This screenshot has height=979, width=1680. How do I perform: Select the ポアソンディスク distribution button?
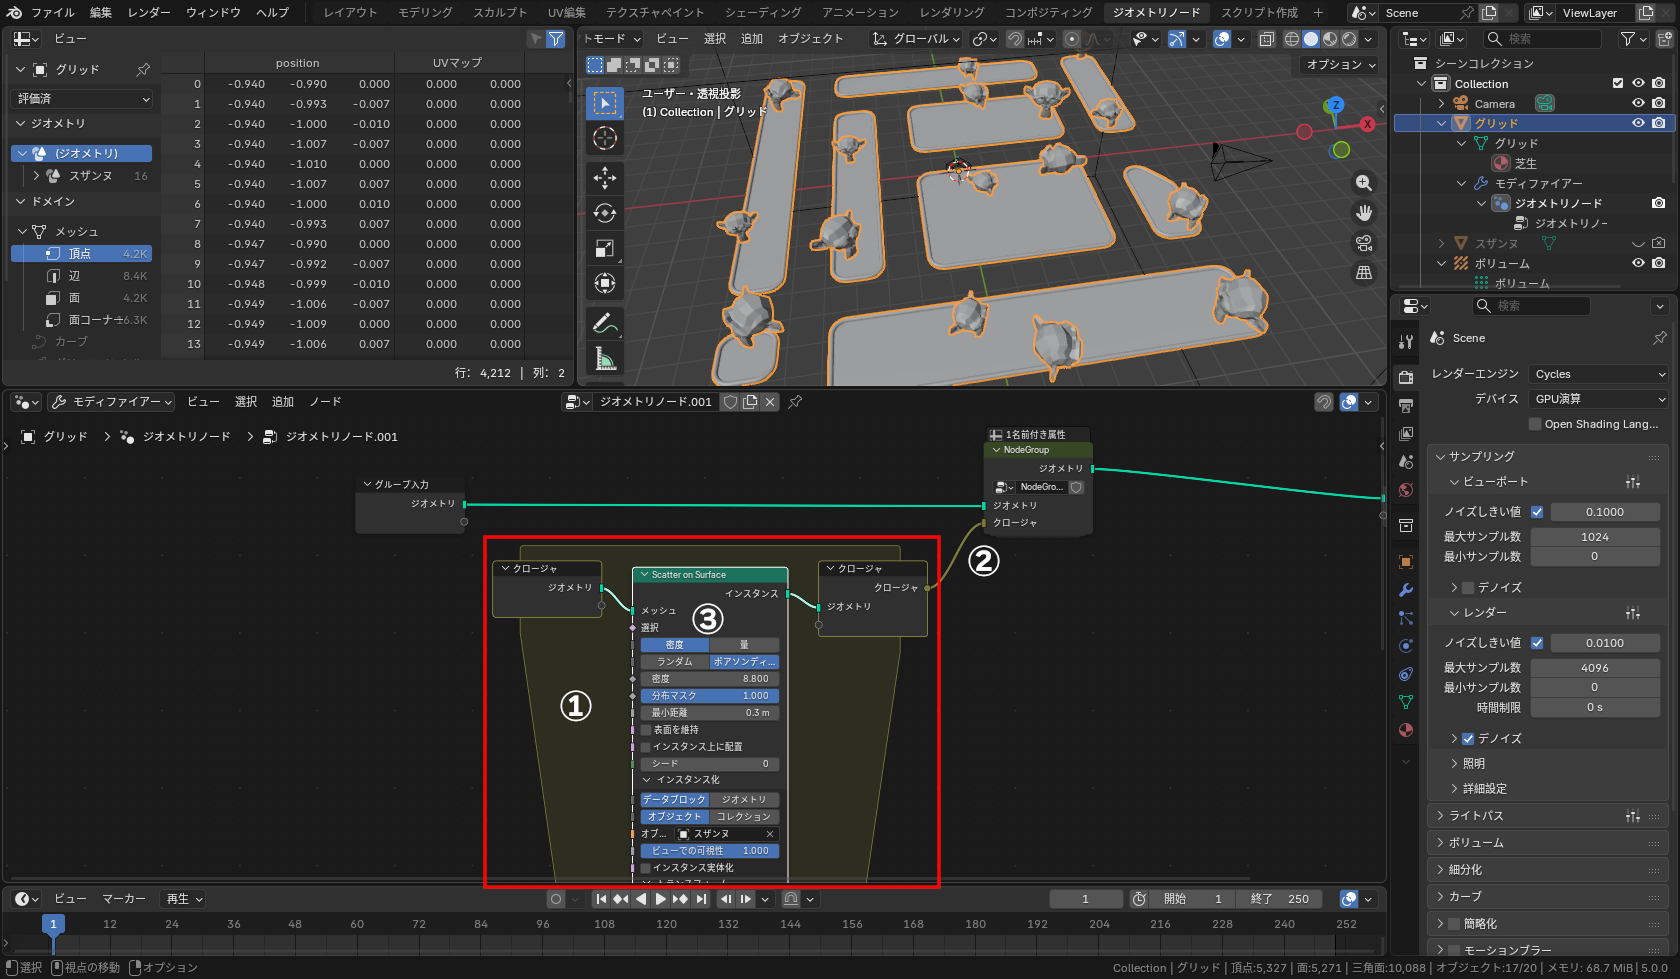[x=744, y=662]
